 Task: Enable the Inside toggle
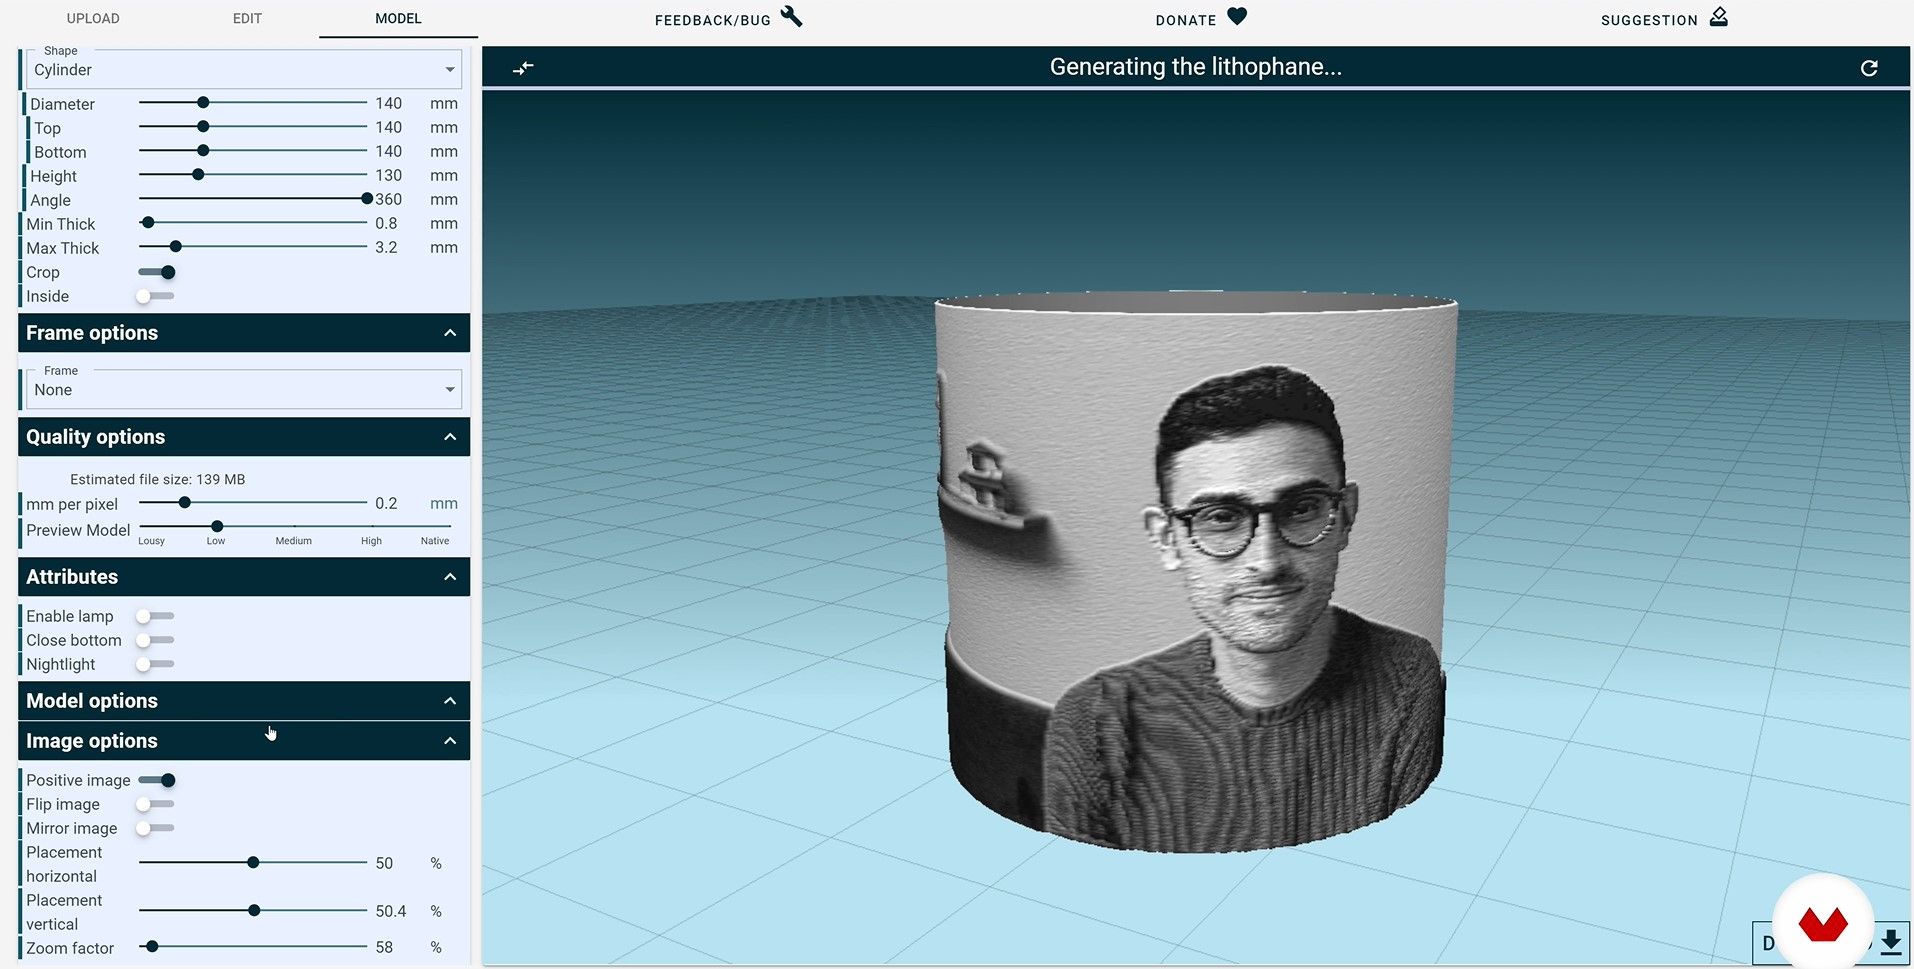[x=155, y=296]
